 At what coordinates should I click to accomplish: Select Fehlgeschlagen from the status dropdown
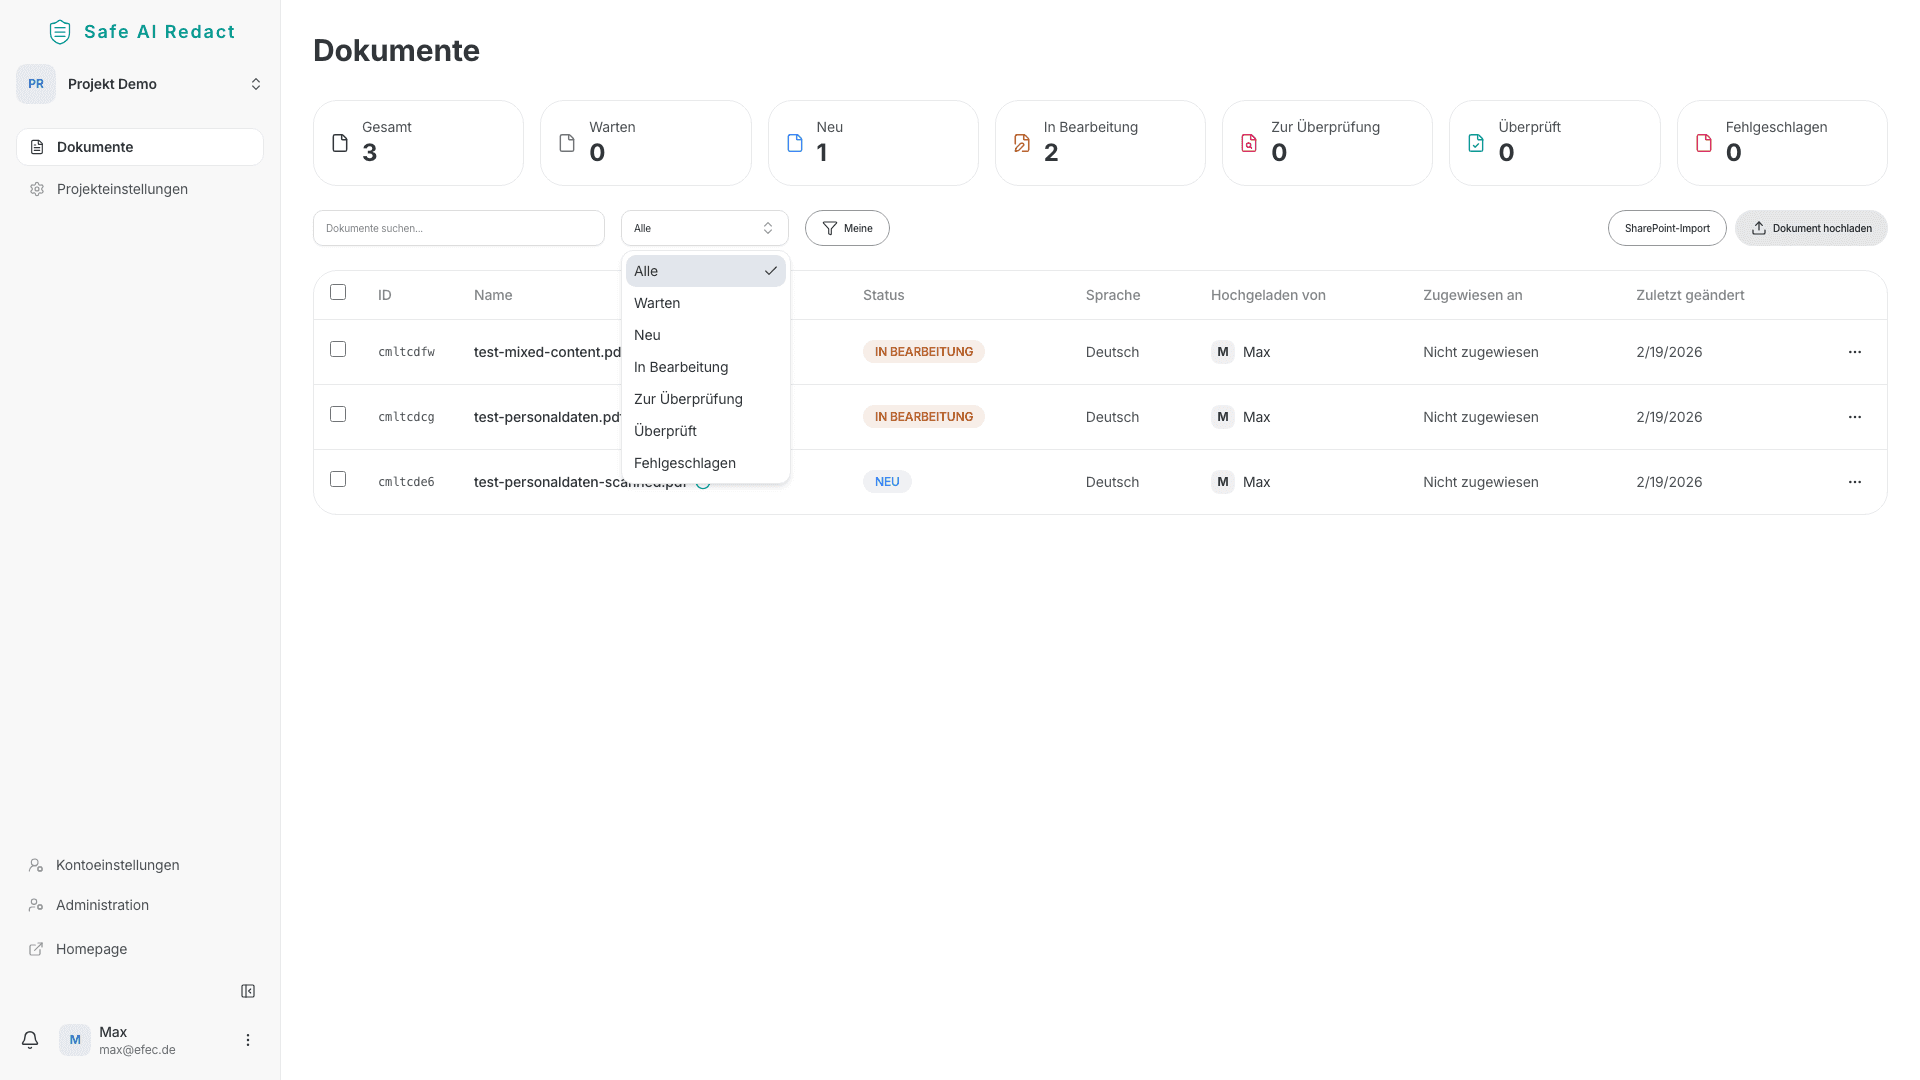pos(684,462)
